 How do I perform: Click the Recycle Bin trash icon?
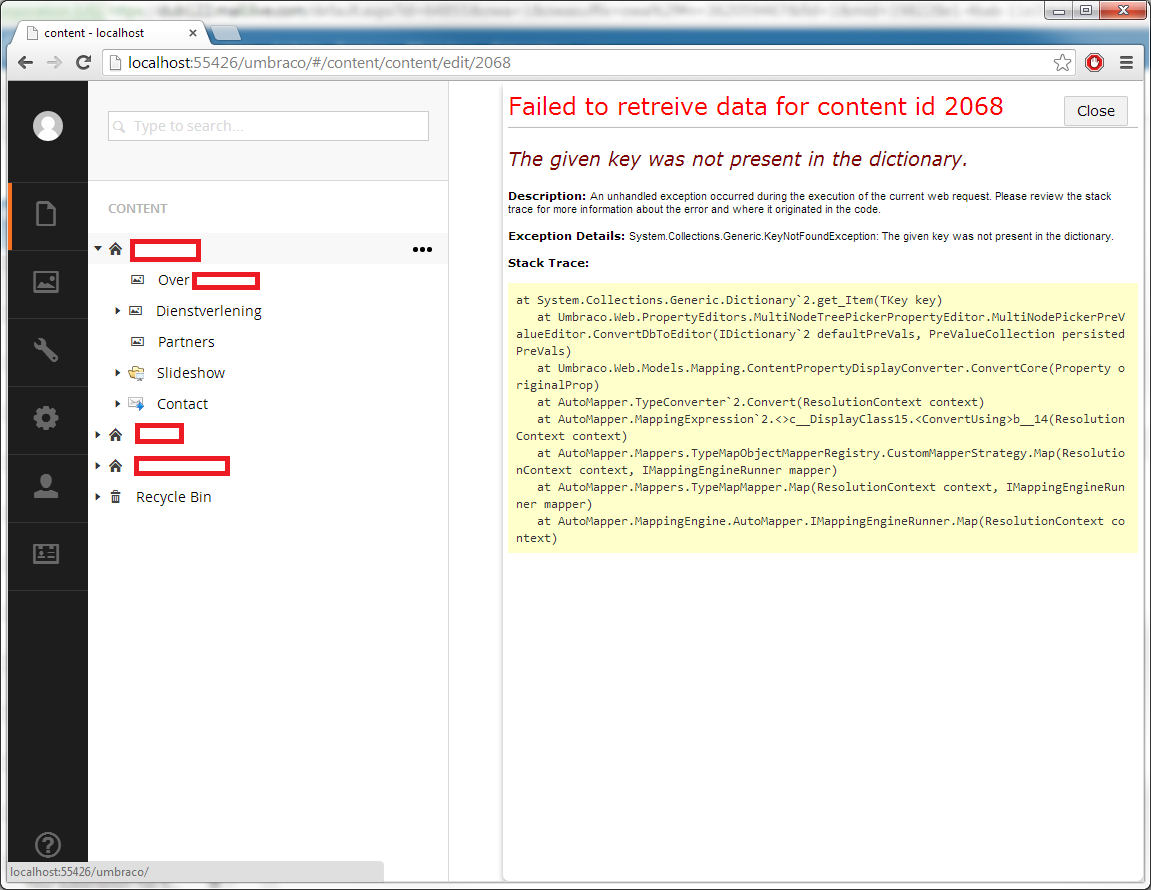[x=115, y=497]
